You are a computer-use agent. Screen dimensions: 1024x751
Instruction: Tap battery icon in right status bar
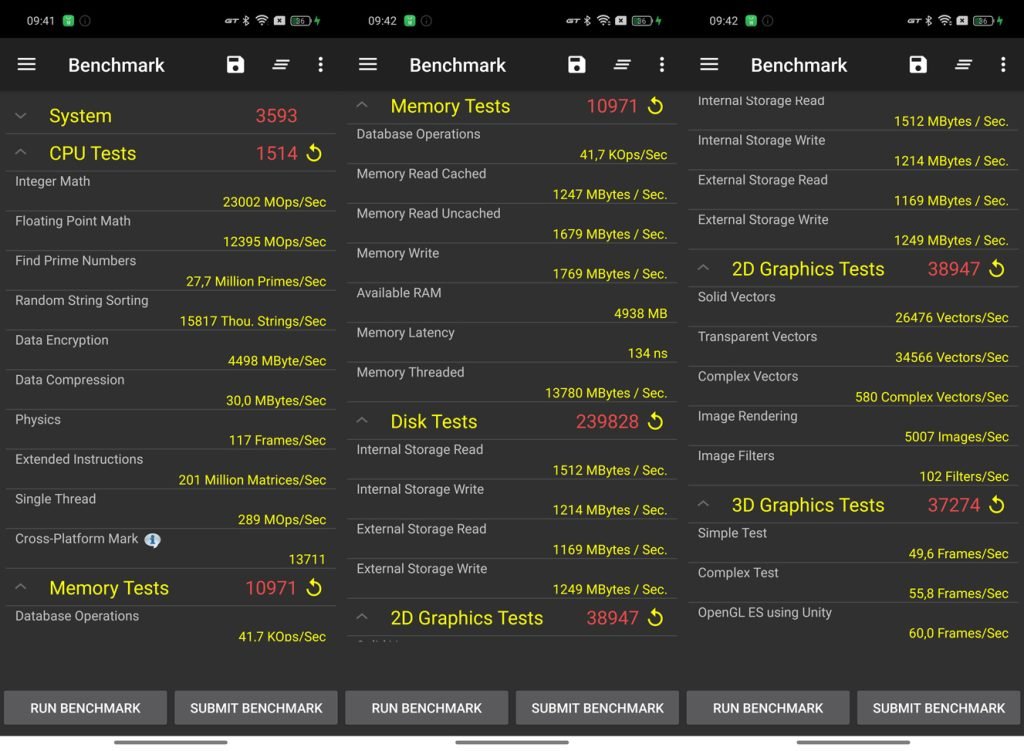[x=984, y=20]
